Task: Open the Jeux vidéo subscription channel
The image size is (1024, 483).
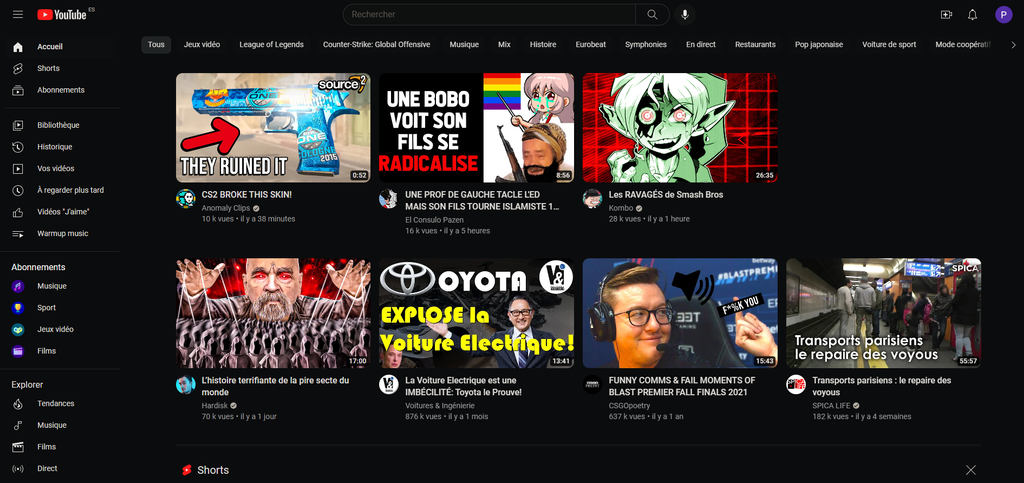Action: point(60,330)
